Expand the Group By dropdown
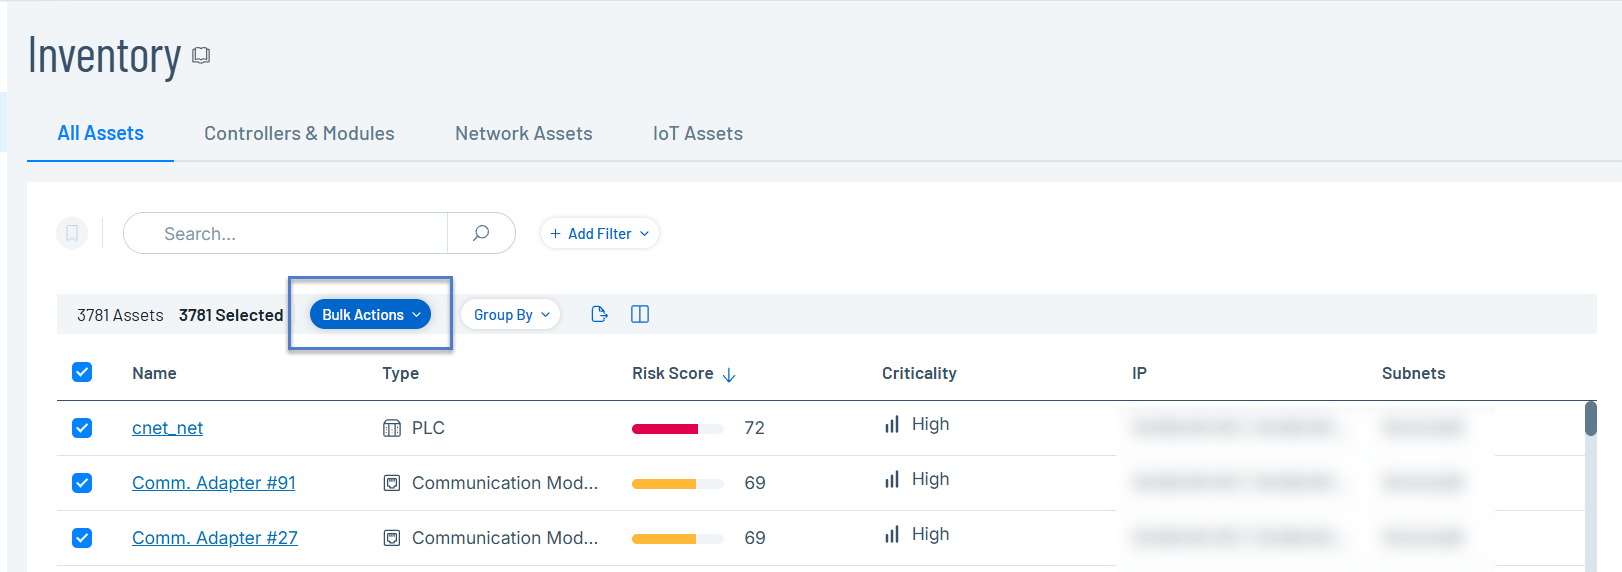The width and height of the screenshot is (1622, 572). (511, 314)
